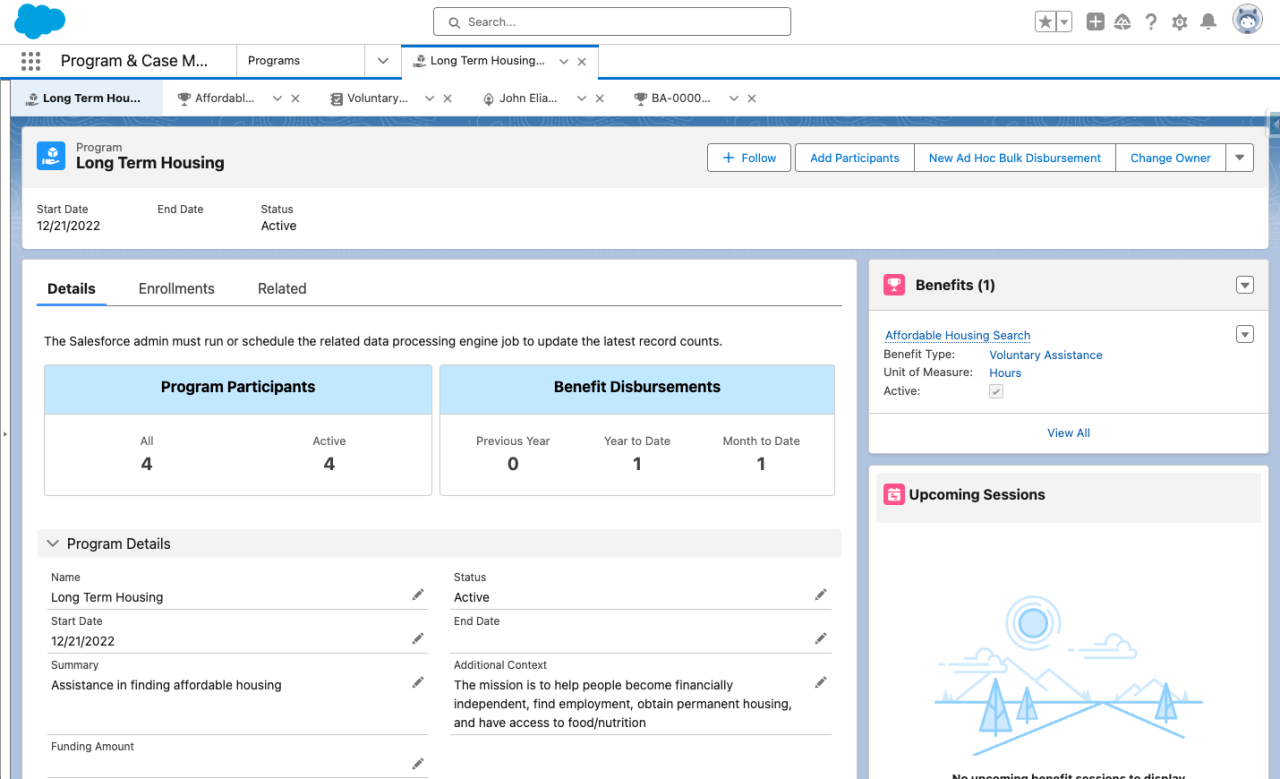Close the Long Term Housing workspace tab

click(x=582, y=61)
